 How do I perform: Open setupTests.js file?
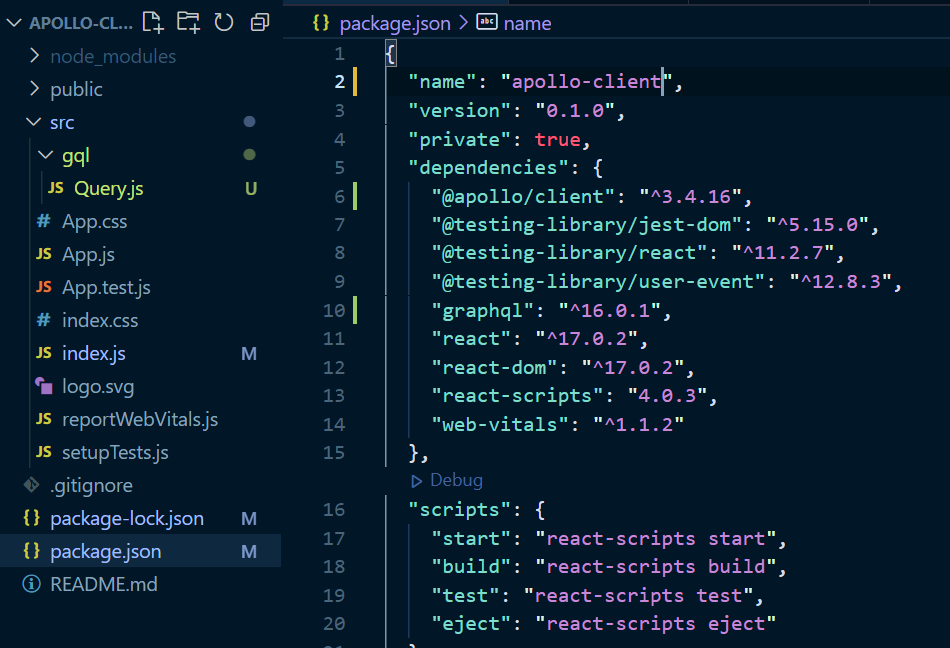tap(115, 452)
